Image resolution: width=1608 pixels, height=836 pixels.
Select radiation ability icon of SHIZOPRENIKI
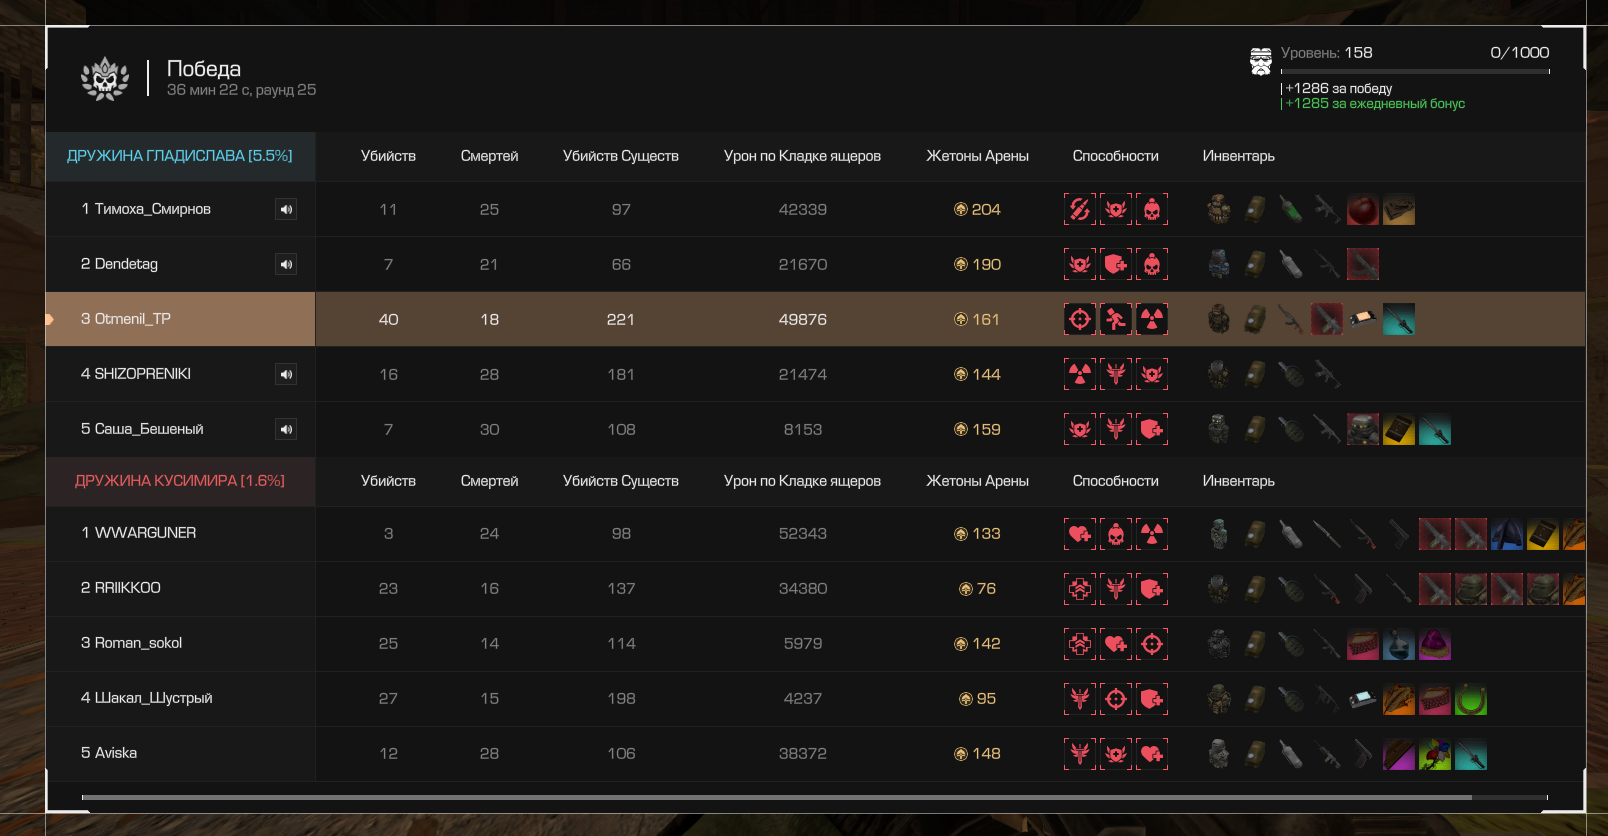pos(1080,374)
